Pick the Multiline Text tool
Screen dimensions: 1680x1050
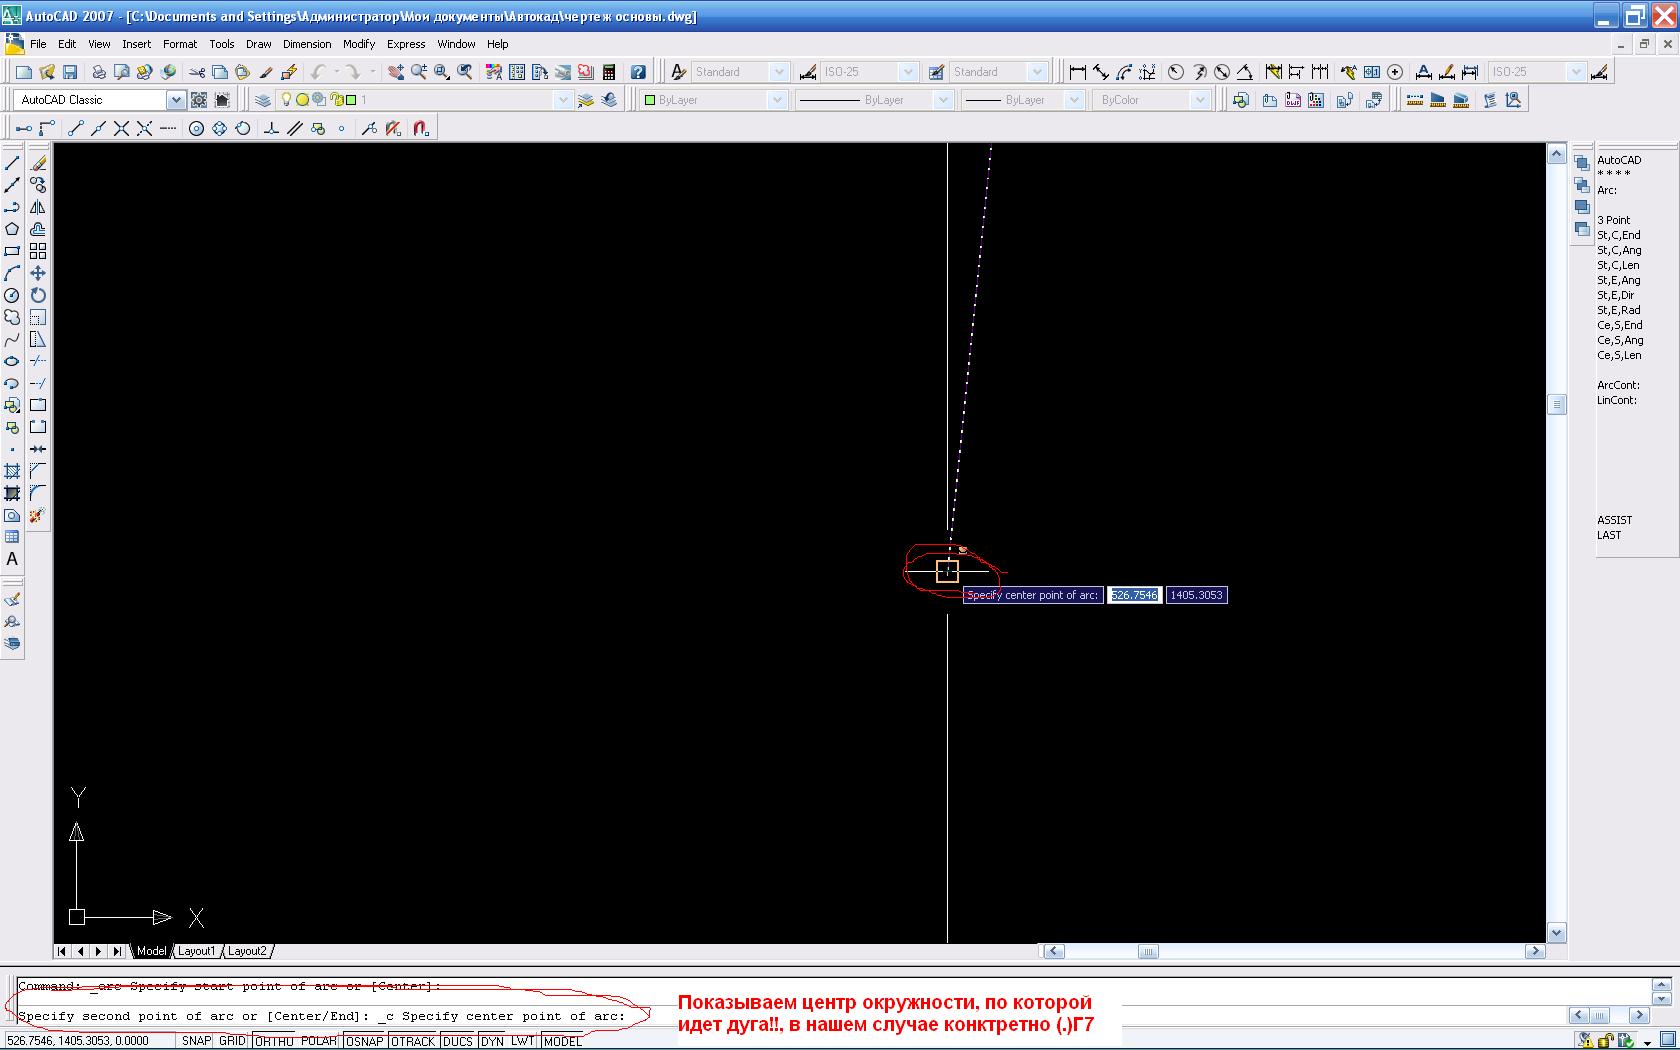point(12,559)
